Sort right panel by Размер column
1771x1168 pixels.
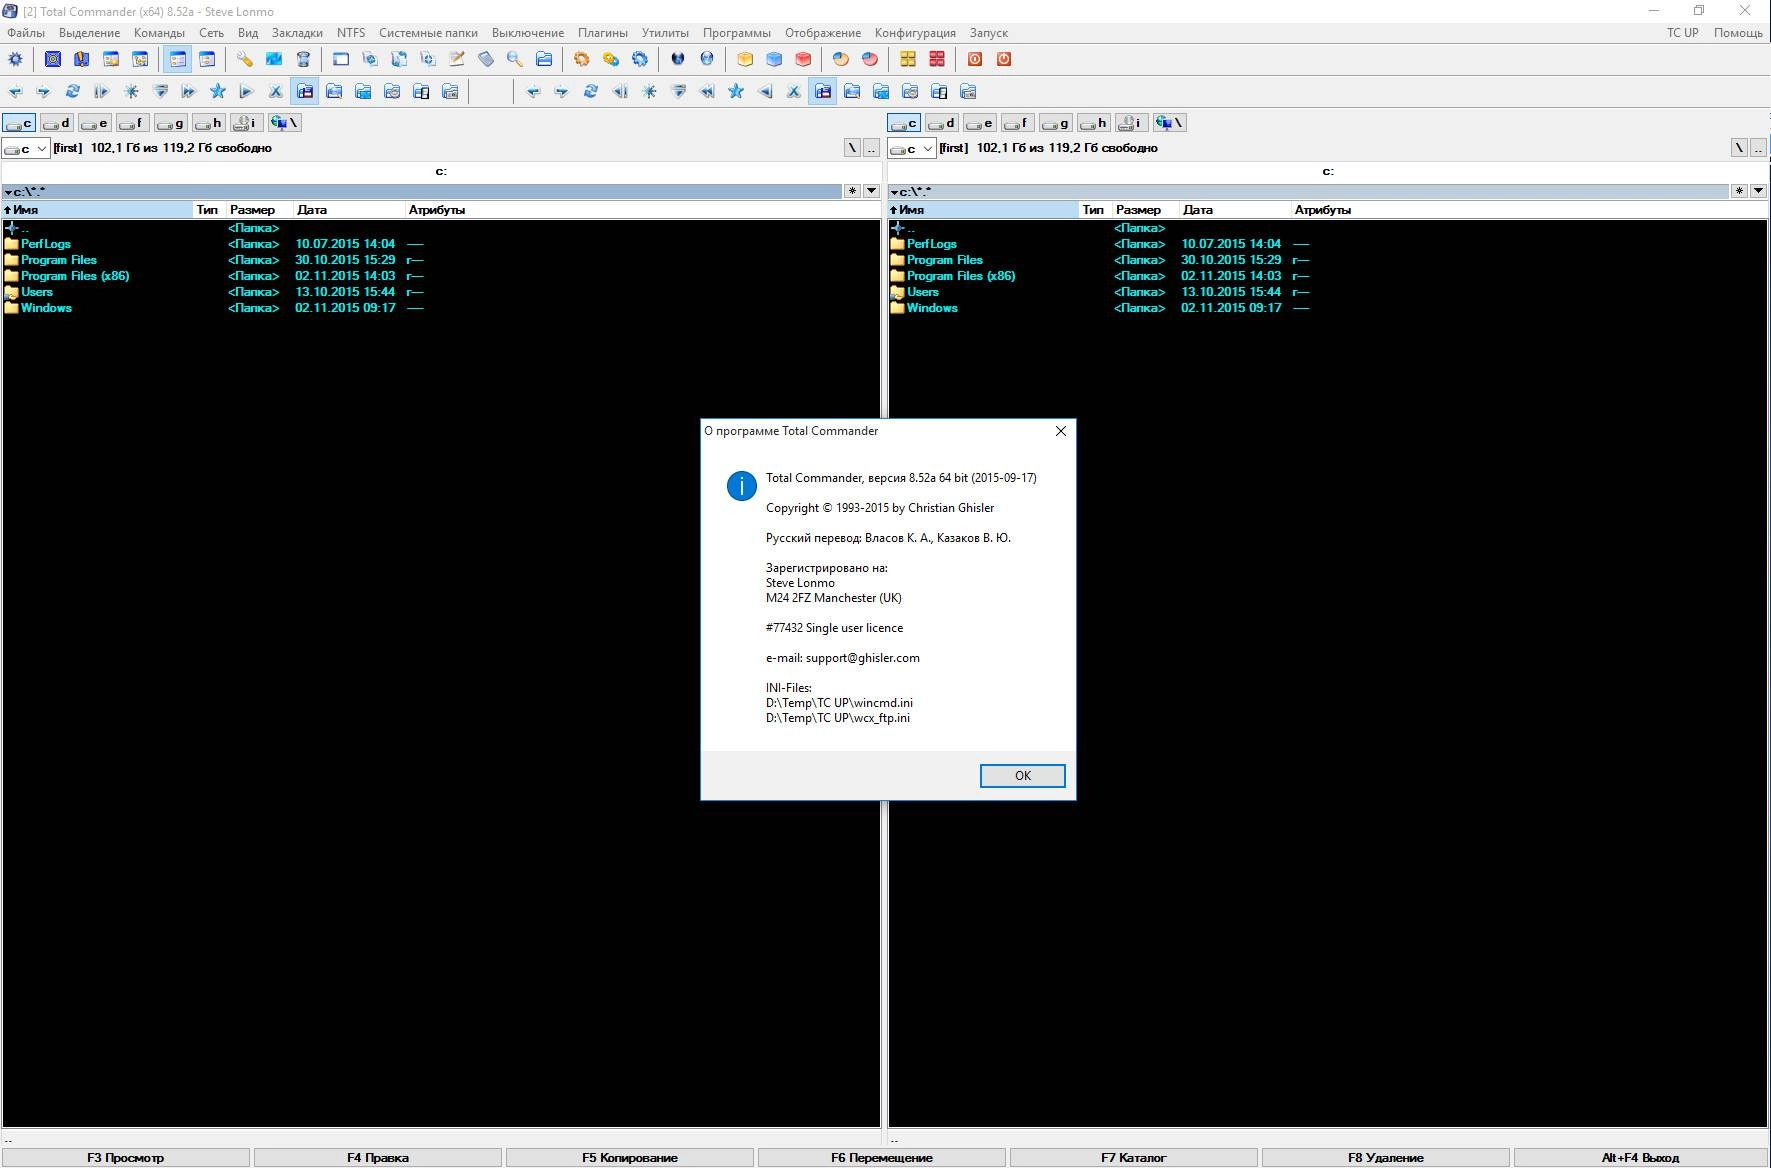1144,210
